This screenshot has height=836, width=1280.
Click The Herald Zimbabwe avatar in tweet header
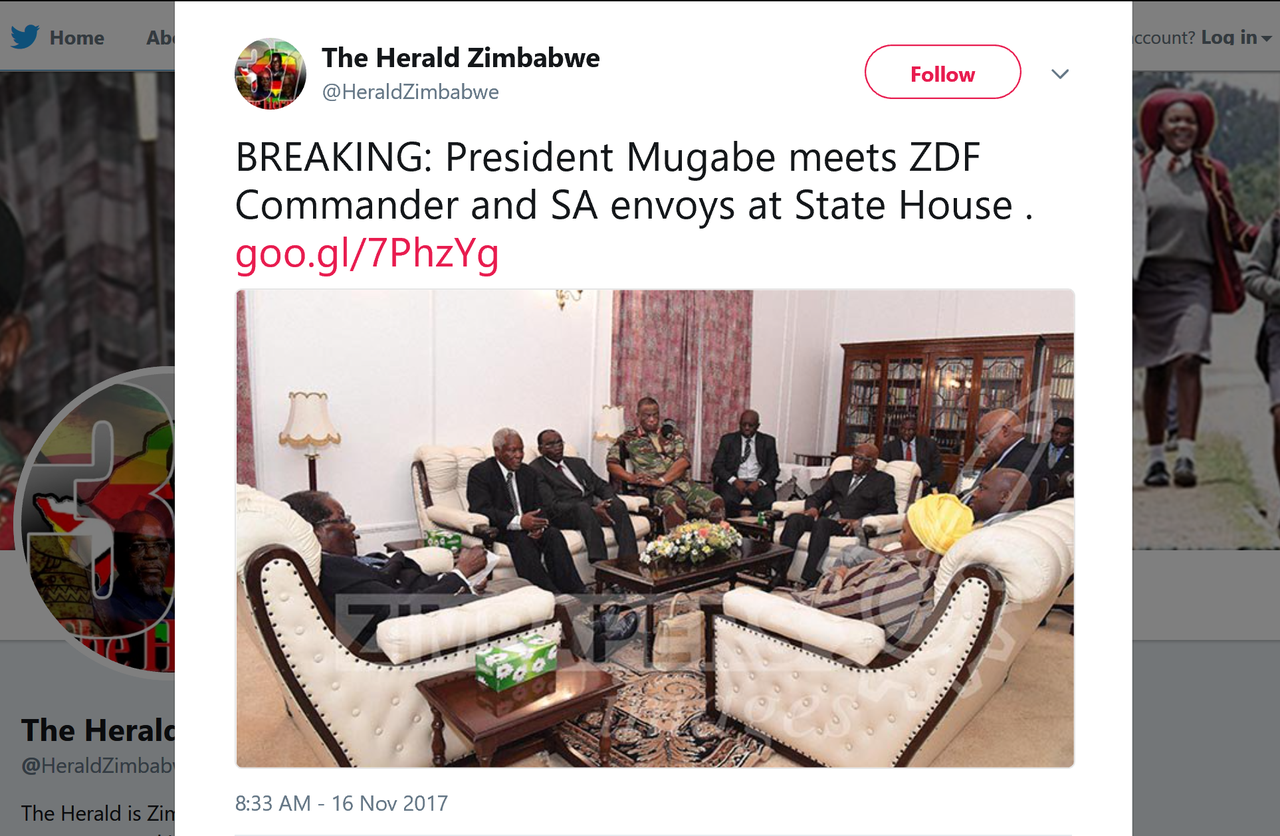pos(270,74)
